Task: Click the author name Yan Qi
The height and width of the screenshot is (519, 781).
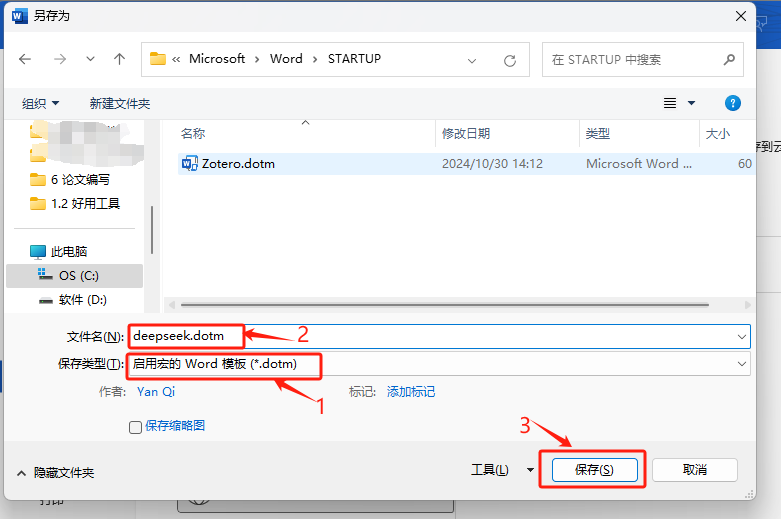Action: tap(156, 392)
